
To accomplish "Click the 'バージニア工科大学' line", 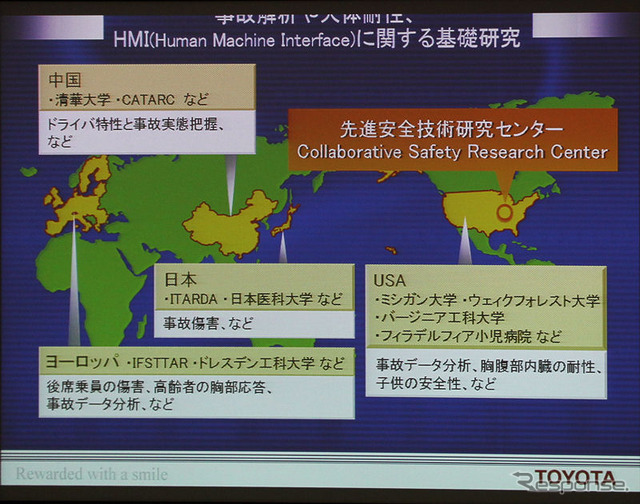I will click(440, 318).
